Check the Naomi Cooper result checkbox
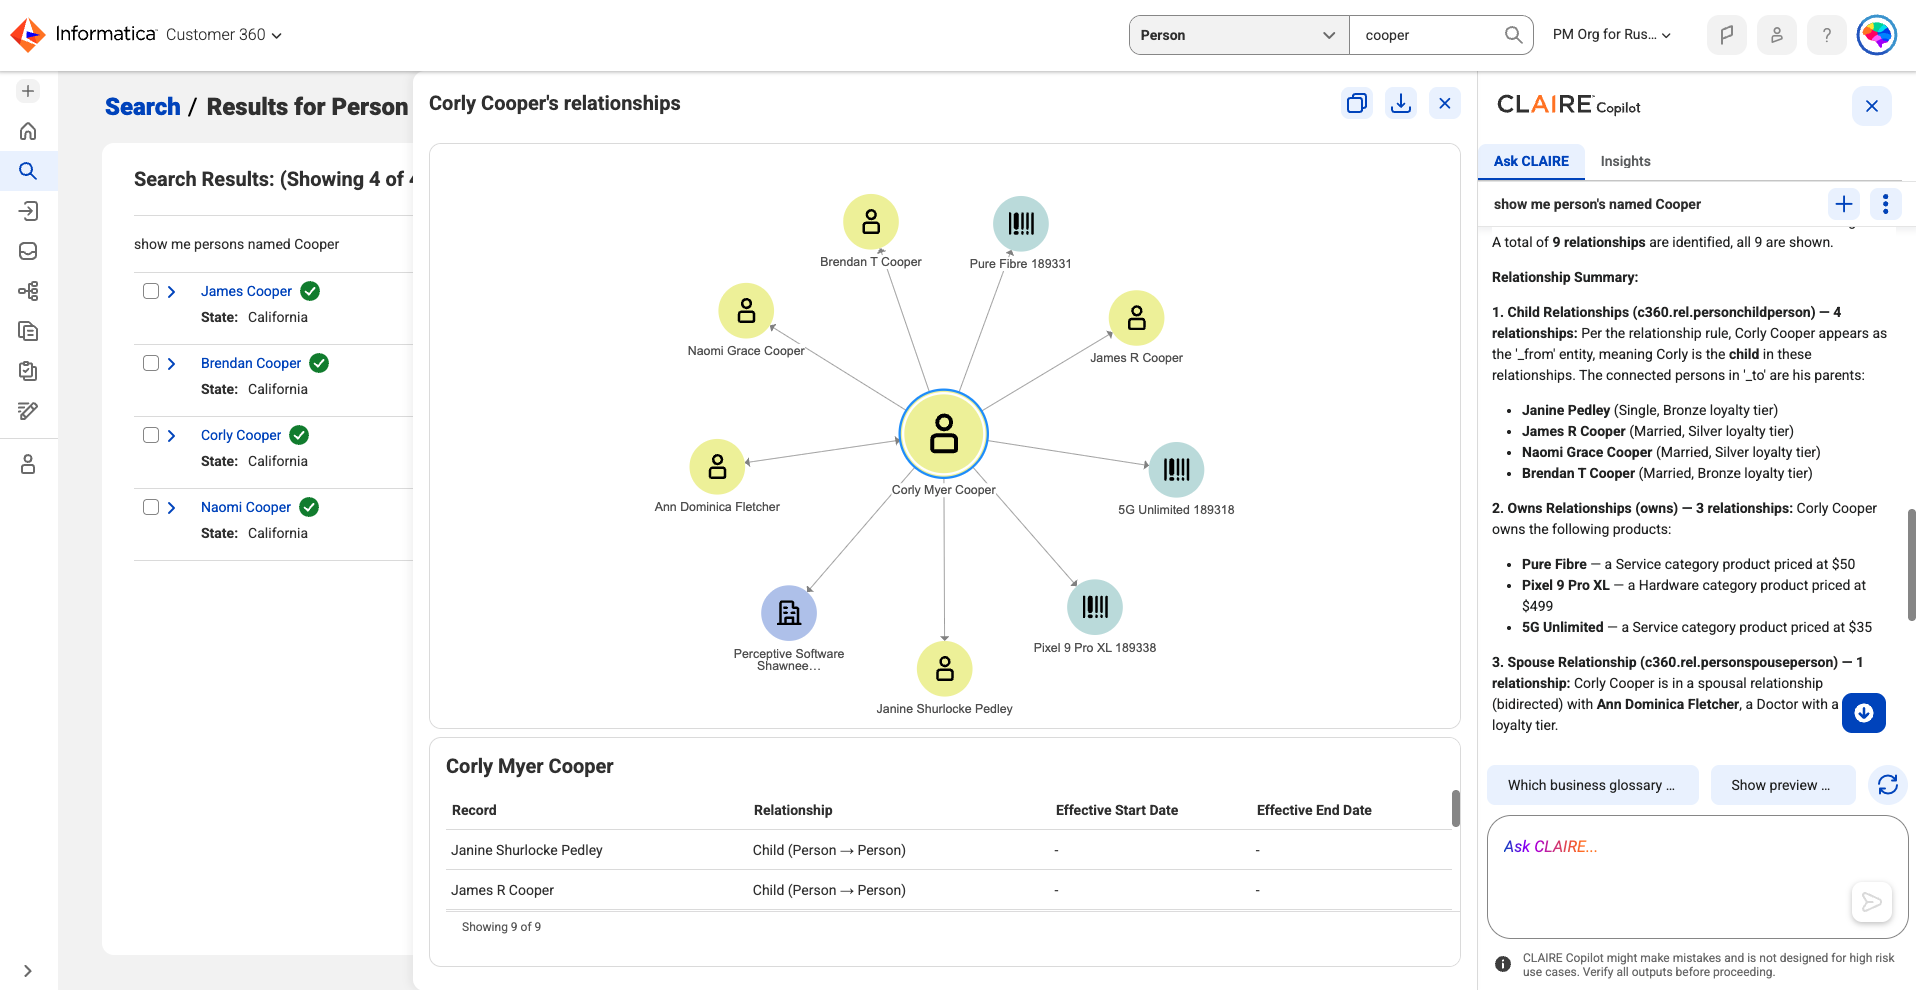 tap(151, 507)
